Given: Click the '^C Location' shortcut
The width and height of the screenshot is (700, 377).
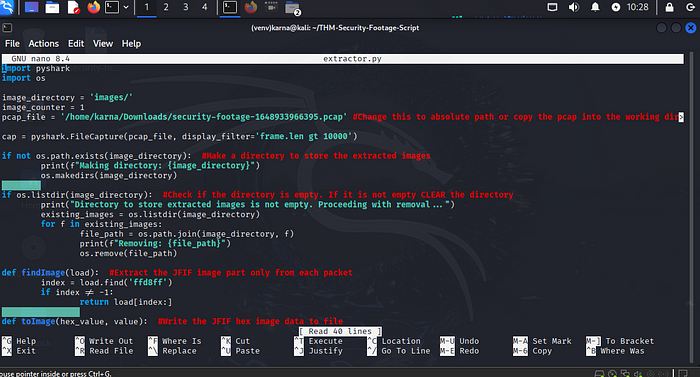Looking at the screenshot, I should [x=394, y=341].
